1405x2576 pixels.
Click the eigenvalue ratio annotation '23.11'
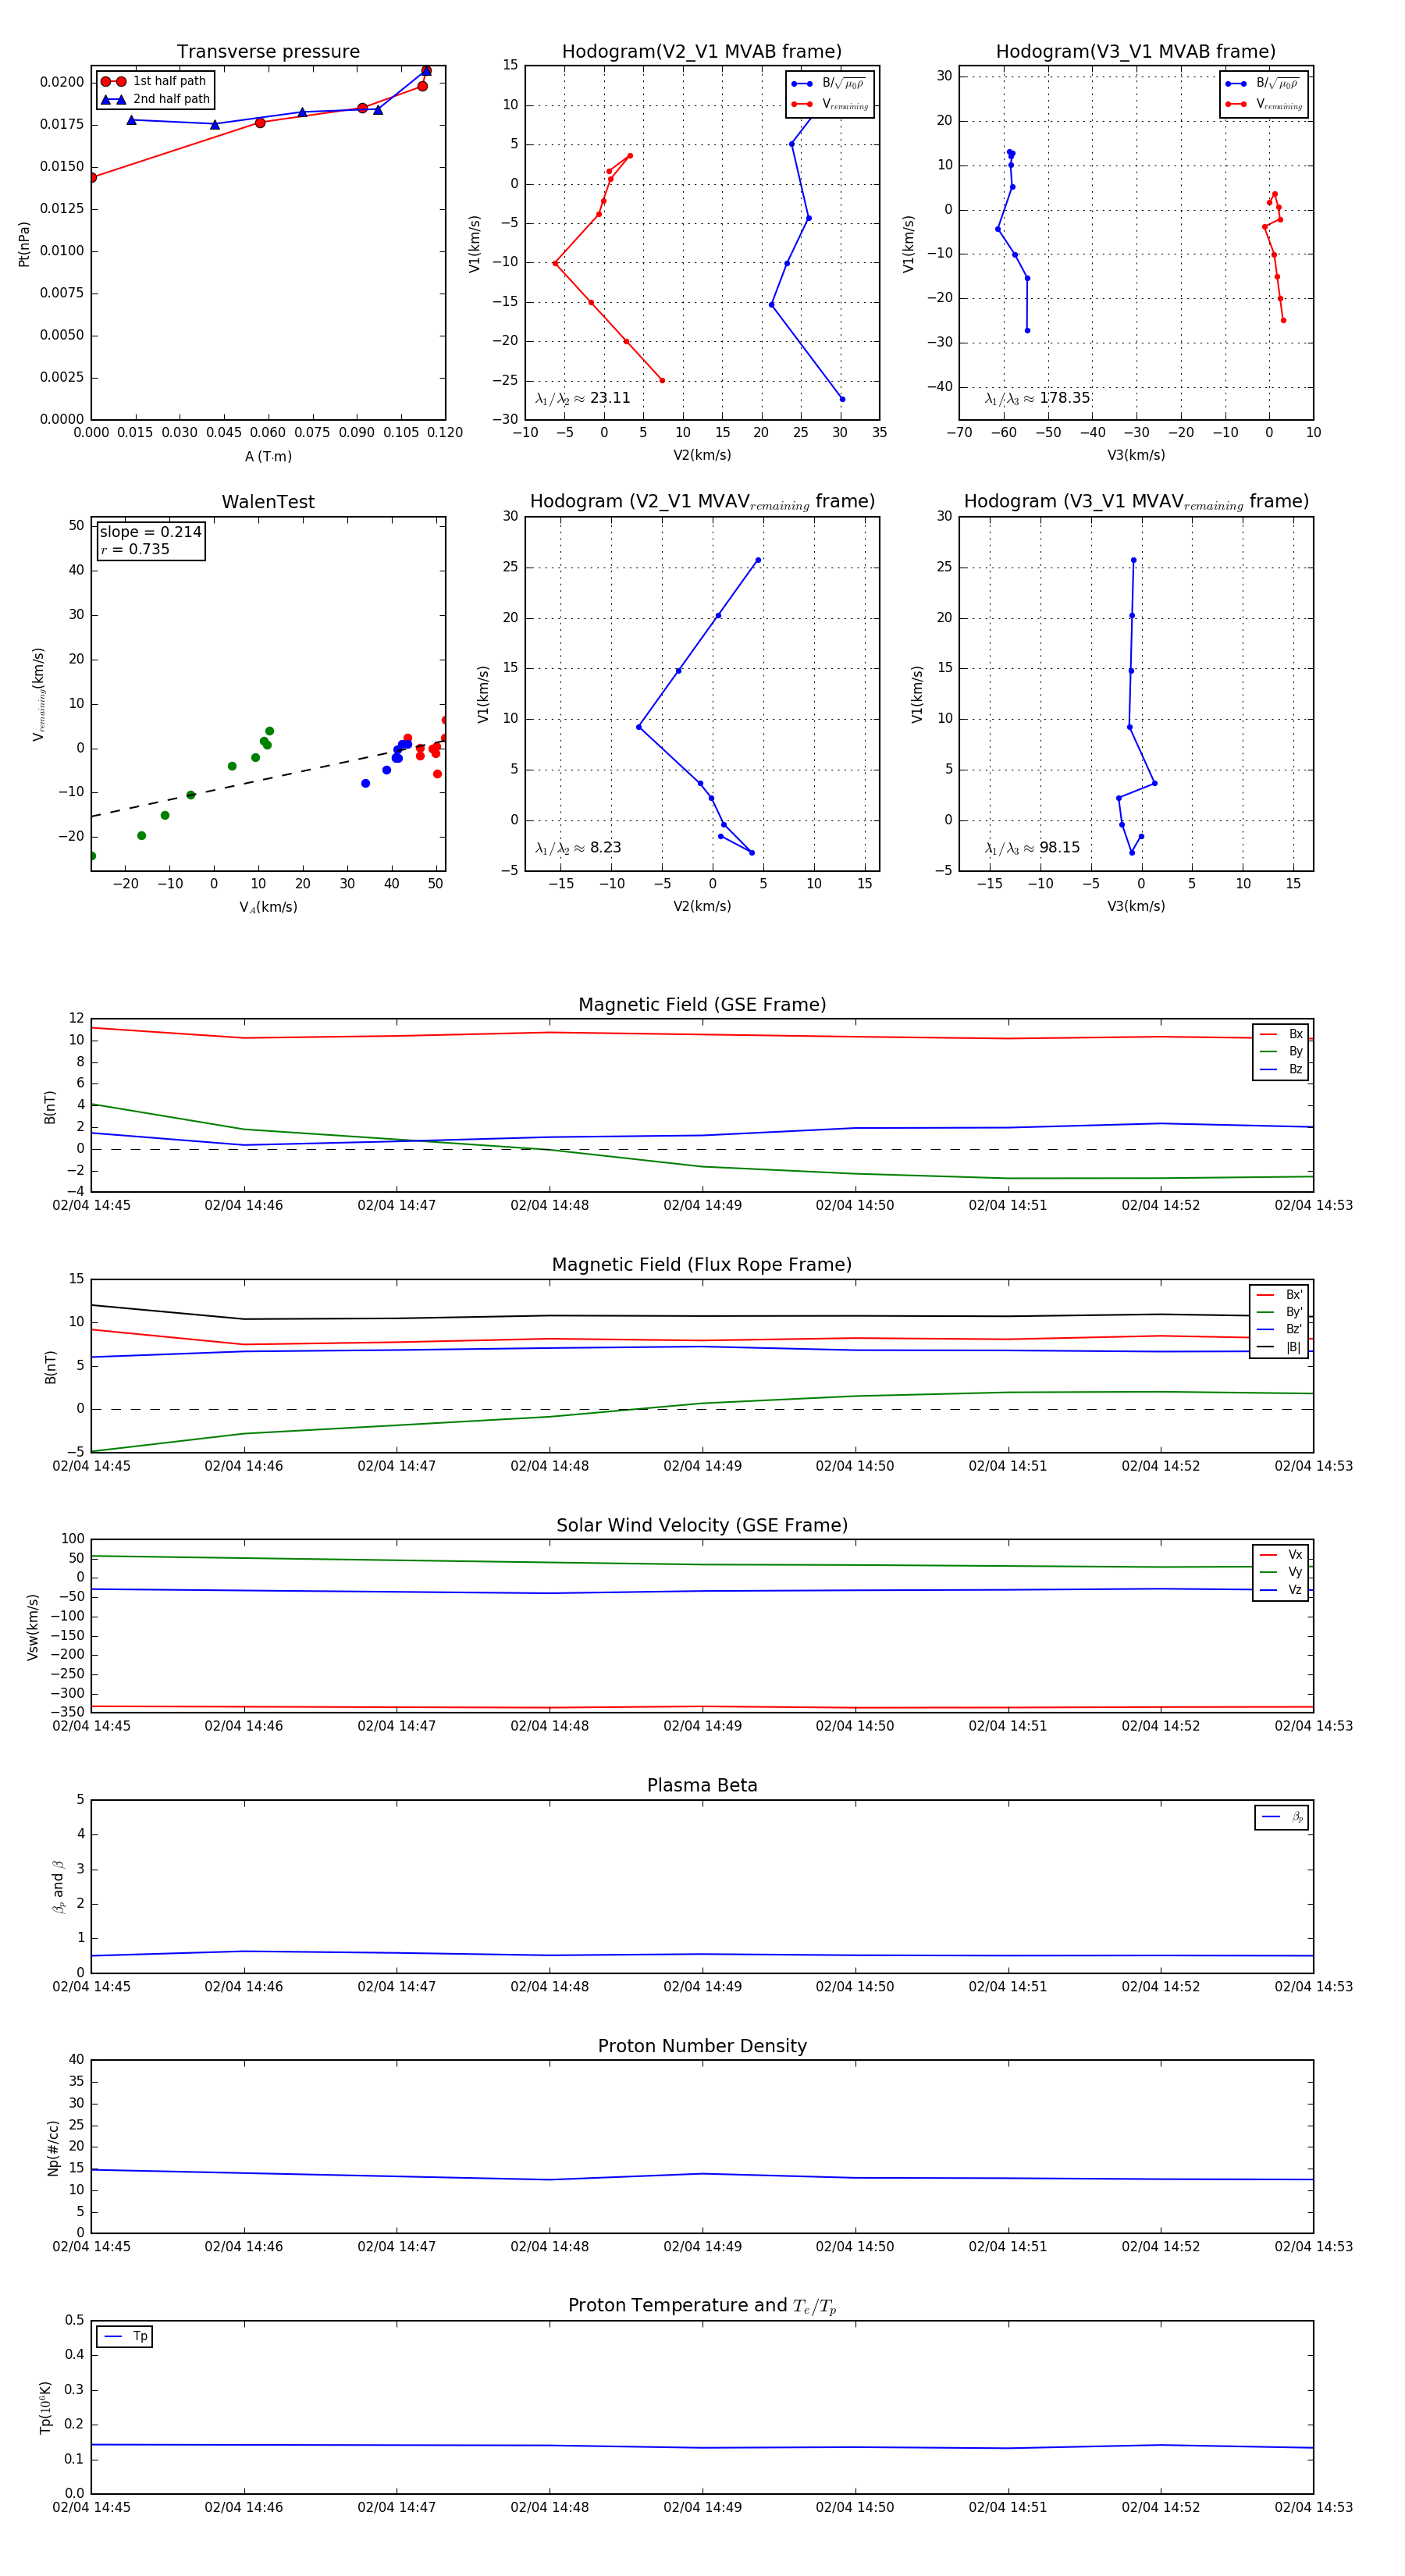[583, 398]
